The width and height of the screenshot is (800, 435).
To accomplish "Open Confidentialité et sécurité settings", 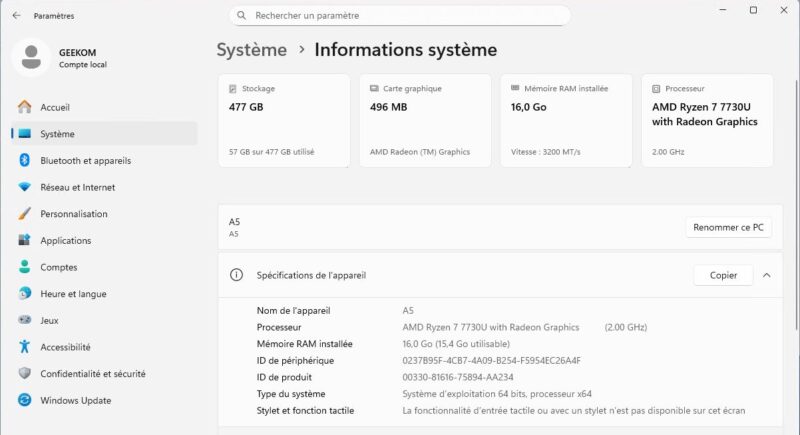I will coord(104,373).
